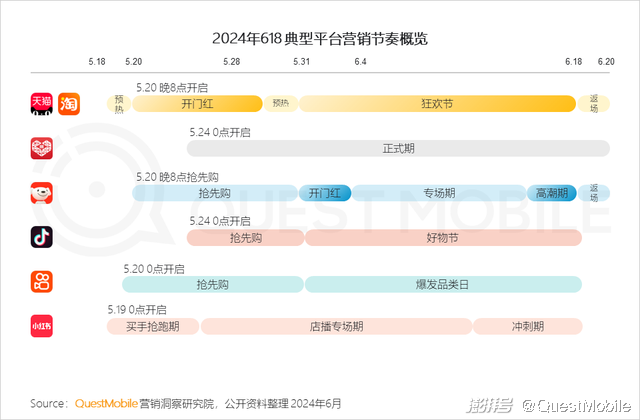Select Xiaohongshu's 冲刺期 bar
Image resolution: width=640 pixels, height=420 pixels.
coord(528,327)
